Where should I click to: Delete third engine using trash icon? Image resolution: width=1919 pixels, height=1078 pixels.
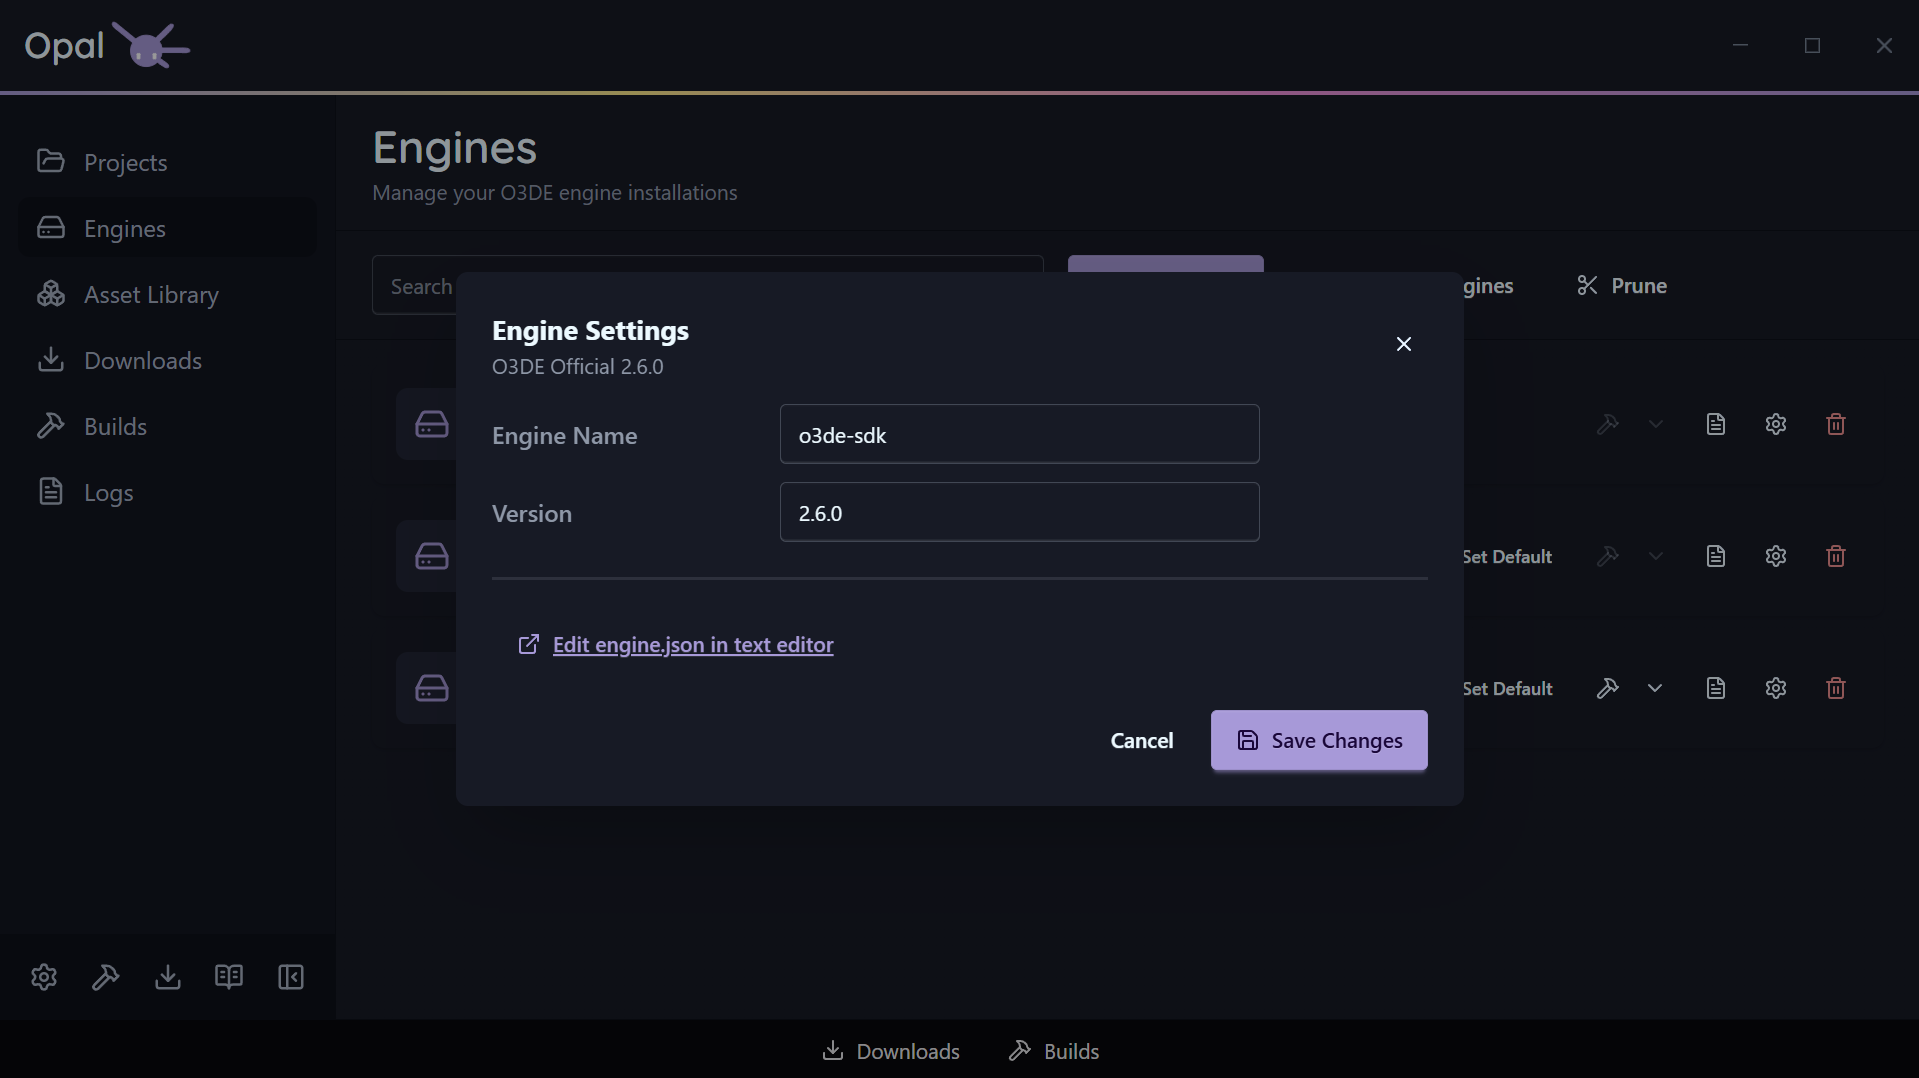(x=1836, y=688)
